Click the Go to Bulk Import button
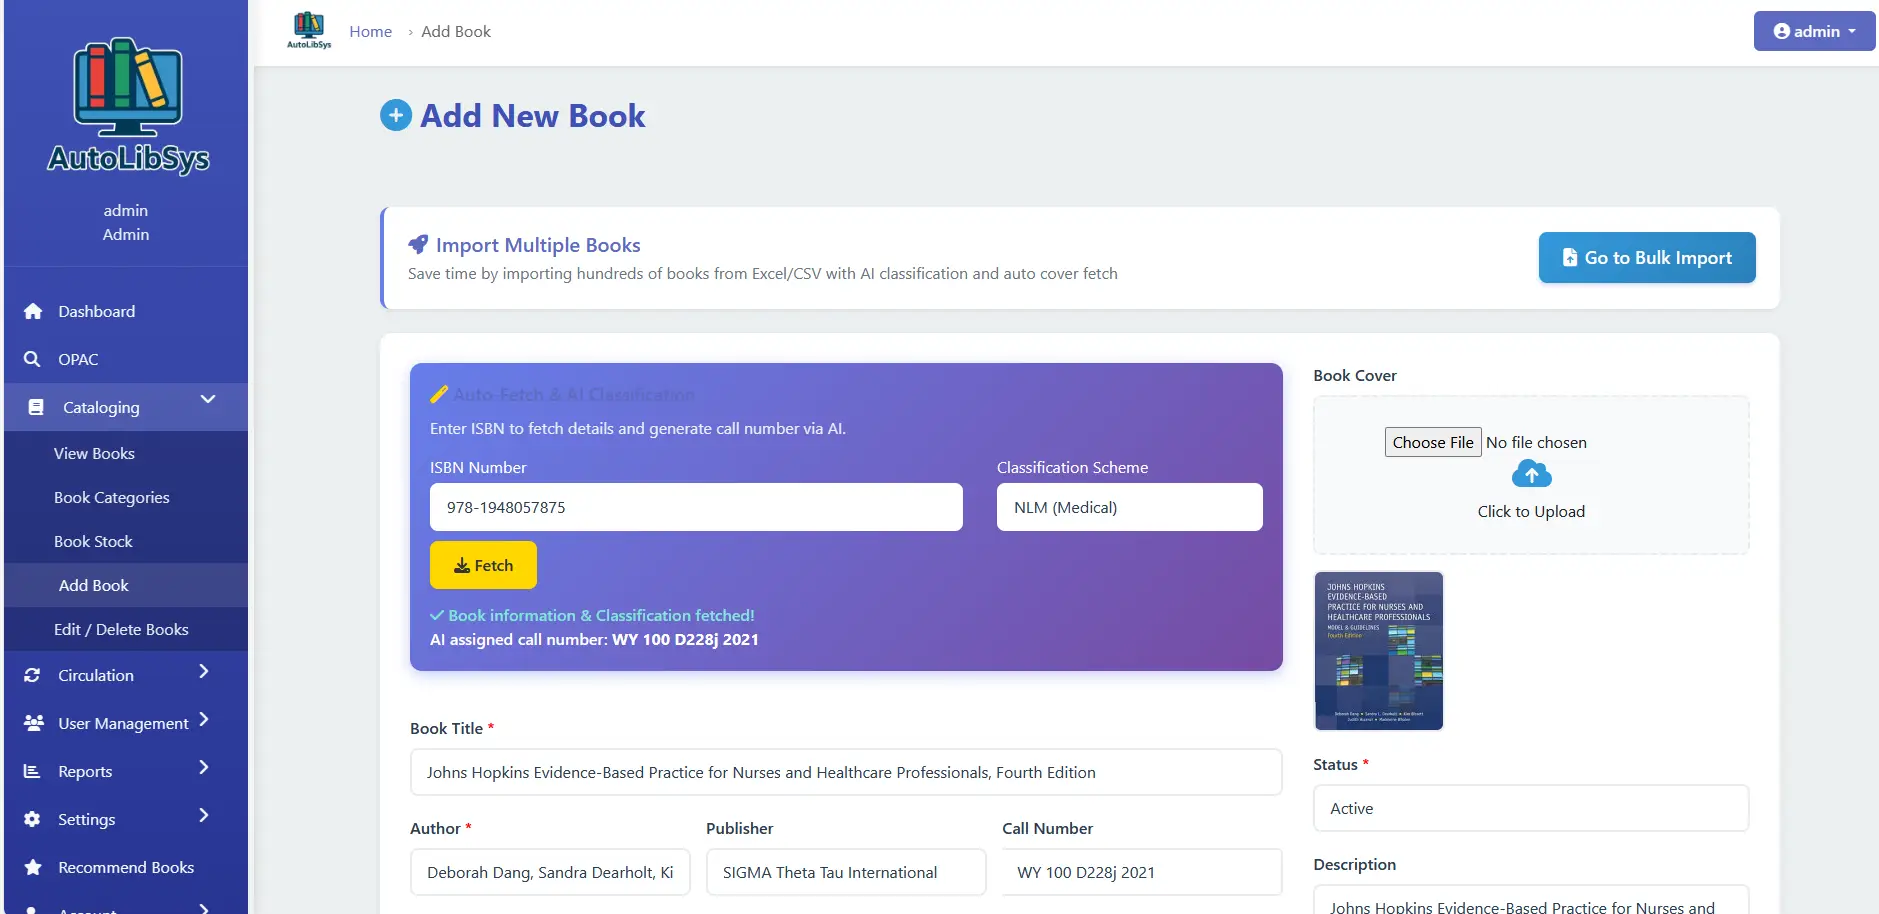 coord(1646,258)
